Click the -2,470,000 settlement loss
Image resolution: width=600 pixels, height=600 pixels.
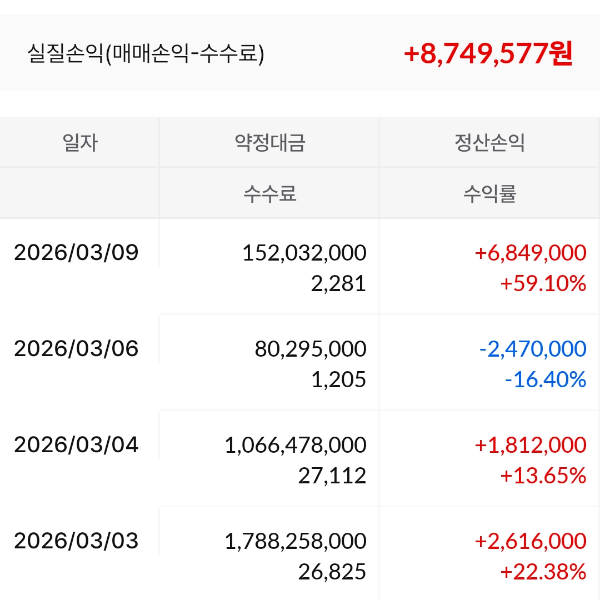pyautogui.click(x=532, y=348)
